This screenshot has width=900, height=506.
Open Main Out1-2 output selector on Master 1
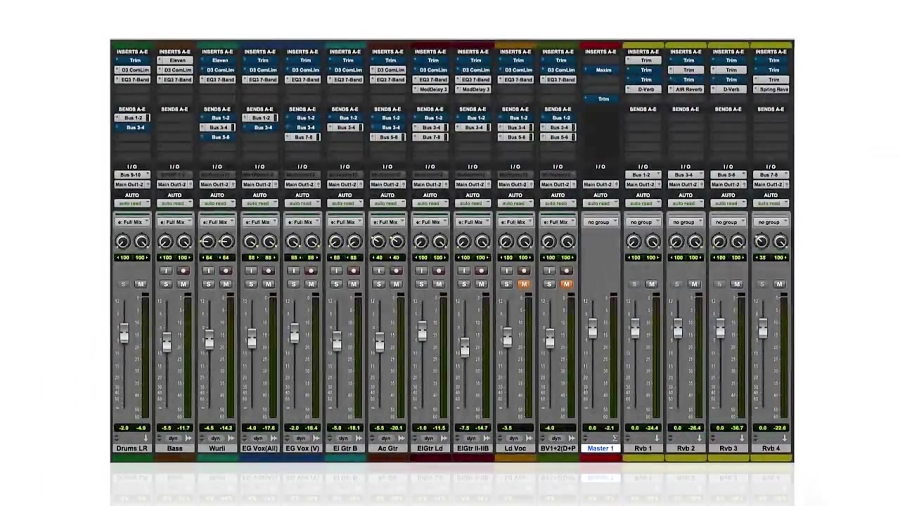click(600, 184)
